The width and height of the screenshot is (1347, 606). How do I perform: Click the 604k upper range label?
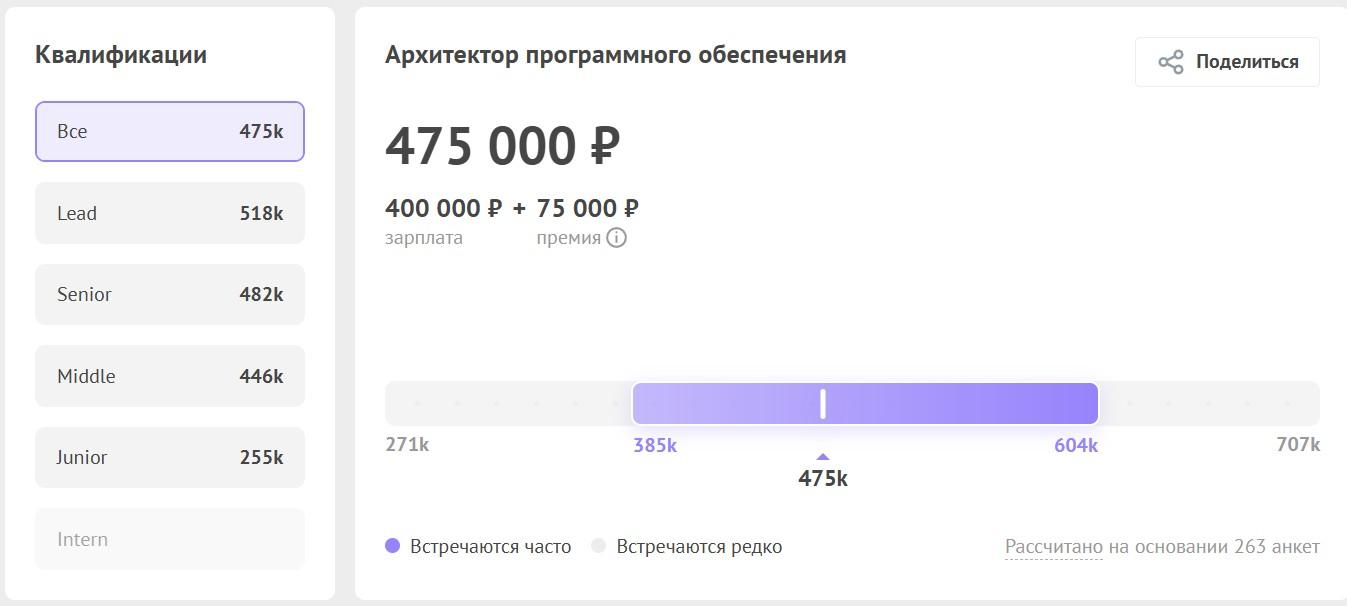[1075, 445]
